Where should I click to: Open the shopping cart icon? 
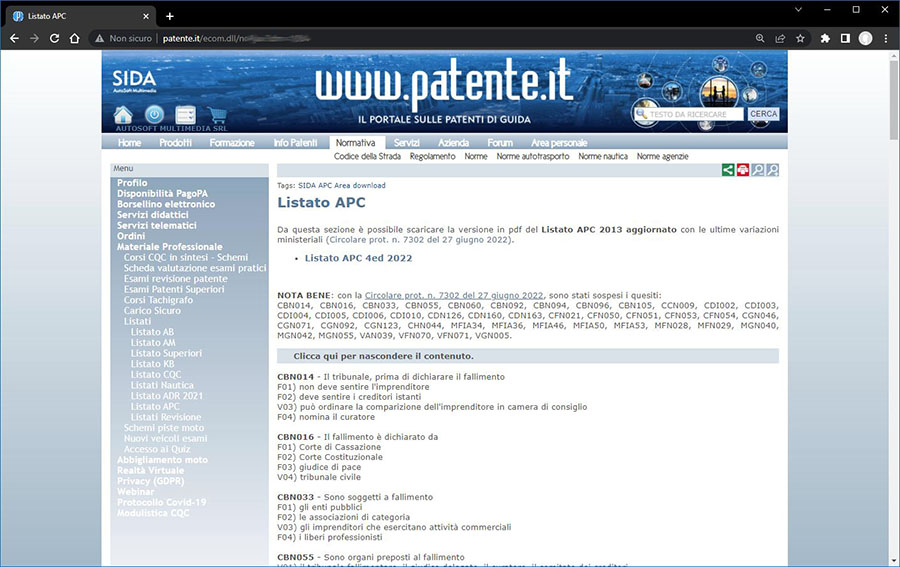[x=217, y=114]
